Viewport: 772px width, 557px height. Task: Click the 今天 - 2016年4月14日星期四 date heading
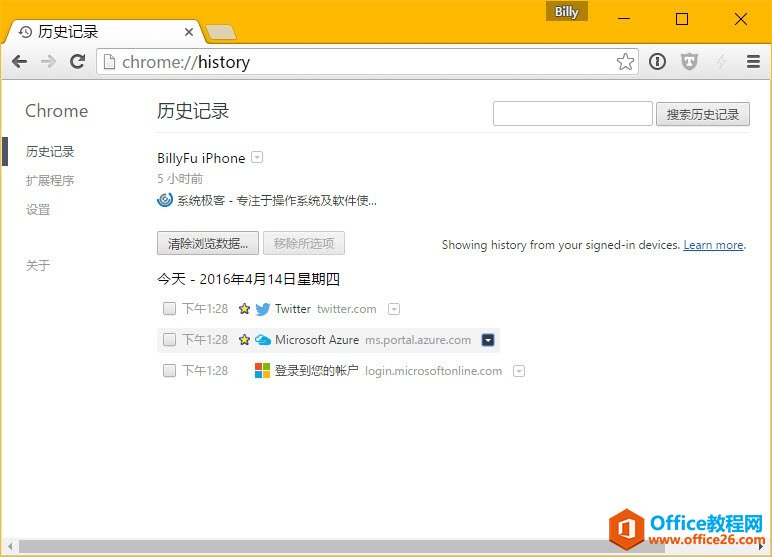[x=249, y=279]
